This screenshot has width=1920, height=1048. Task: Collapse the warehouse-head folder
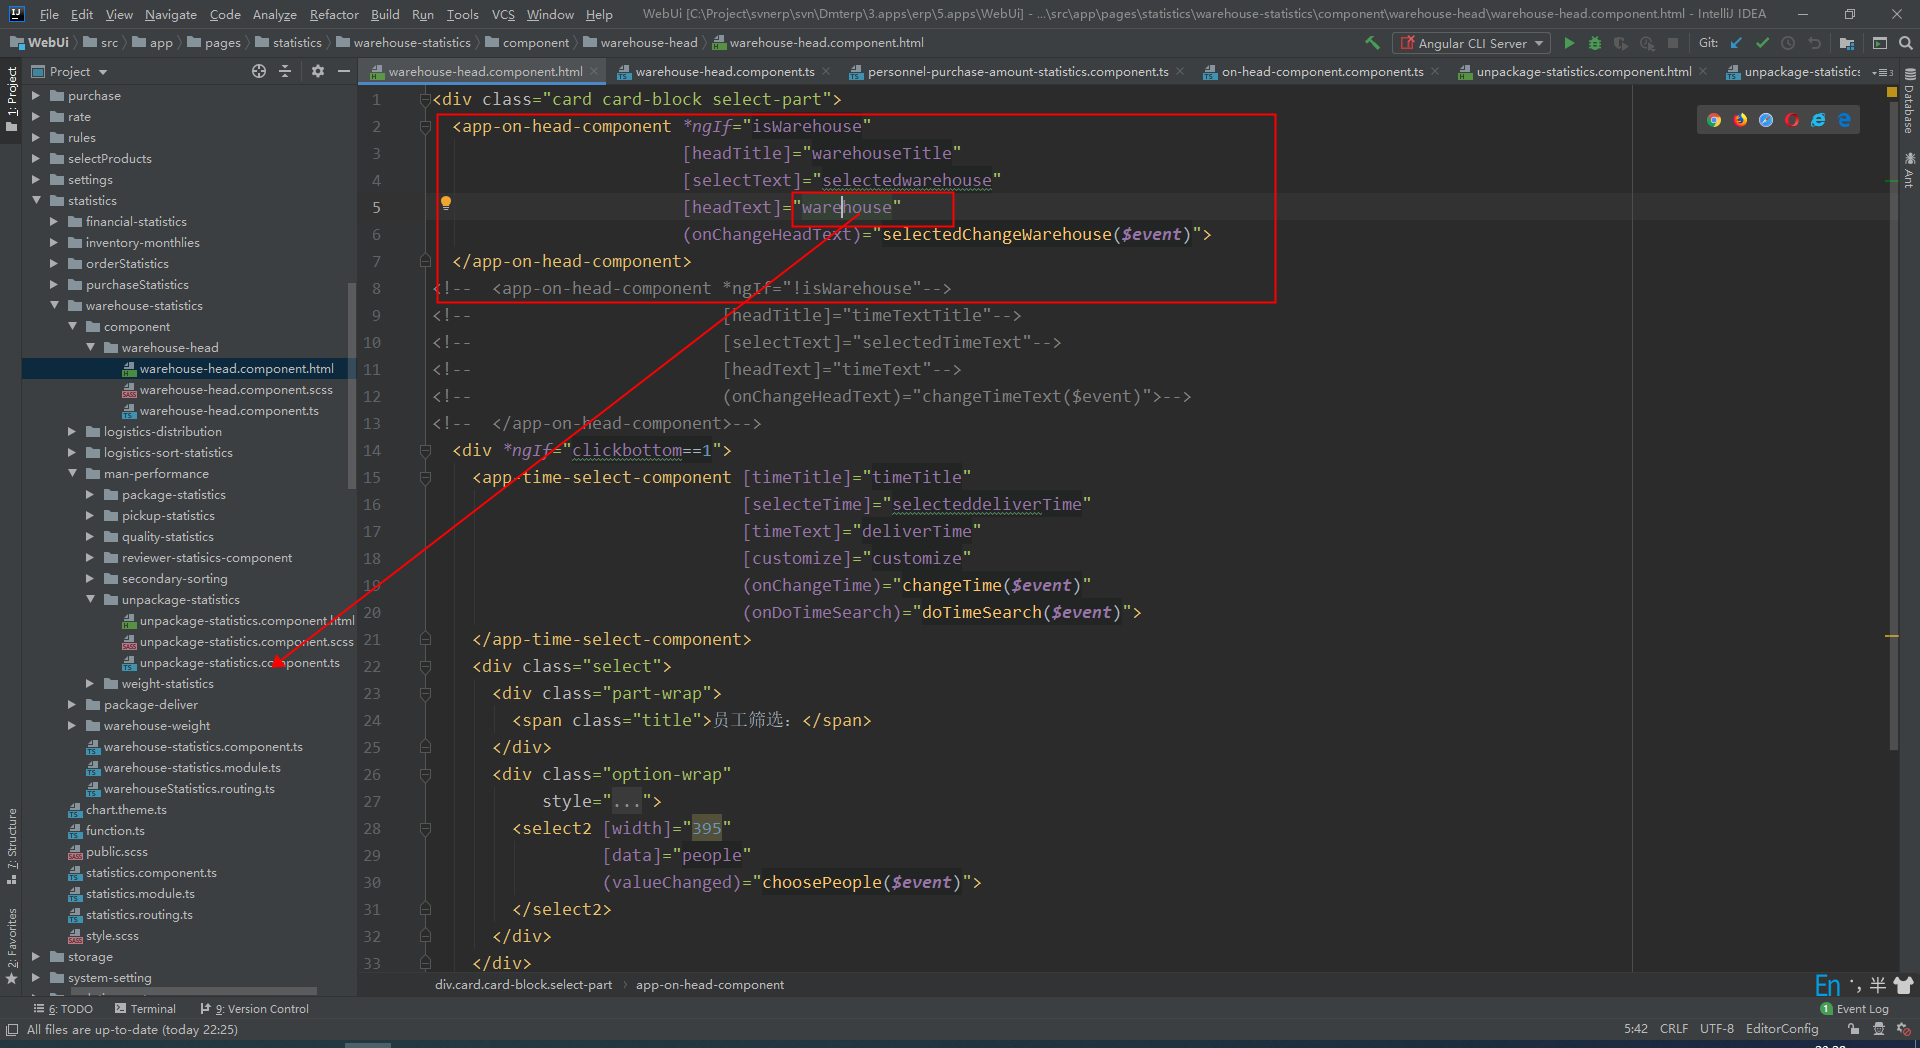pyautogui.click(x=90, y=347)
